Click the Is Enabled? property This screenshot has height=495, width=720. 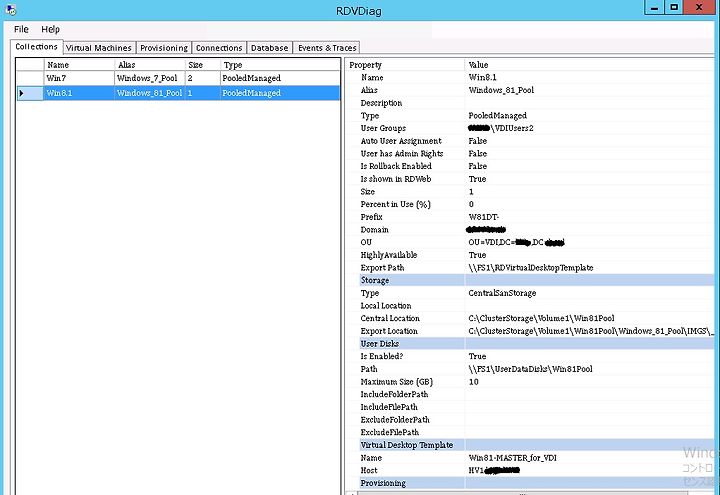(x=382, y=356)
